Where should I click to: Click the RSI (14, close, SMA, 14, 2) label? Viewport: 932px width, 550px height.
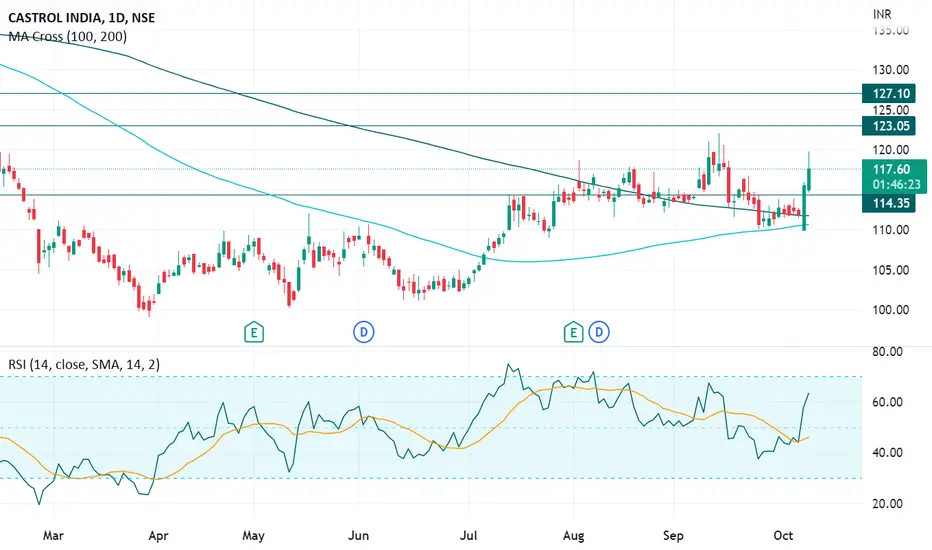[x=84, y=364]
